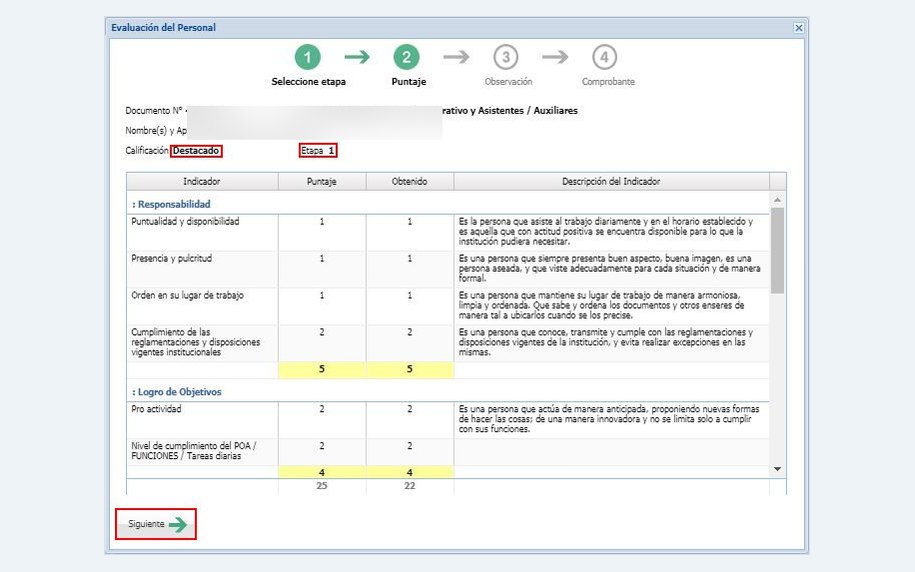This screenshot has height=572, width=915.
Task: Click the Evaluación del Personal title
Action: (x=163, y=27)
